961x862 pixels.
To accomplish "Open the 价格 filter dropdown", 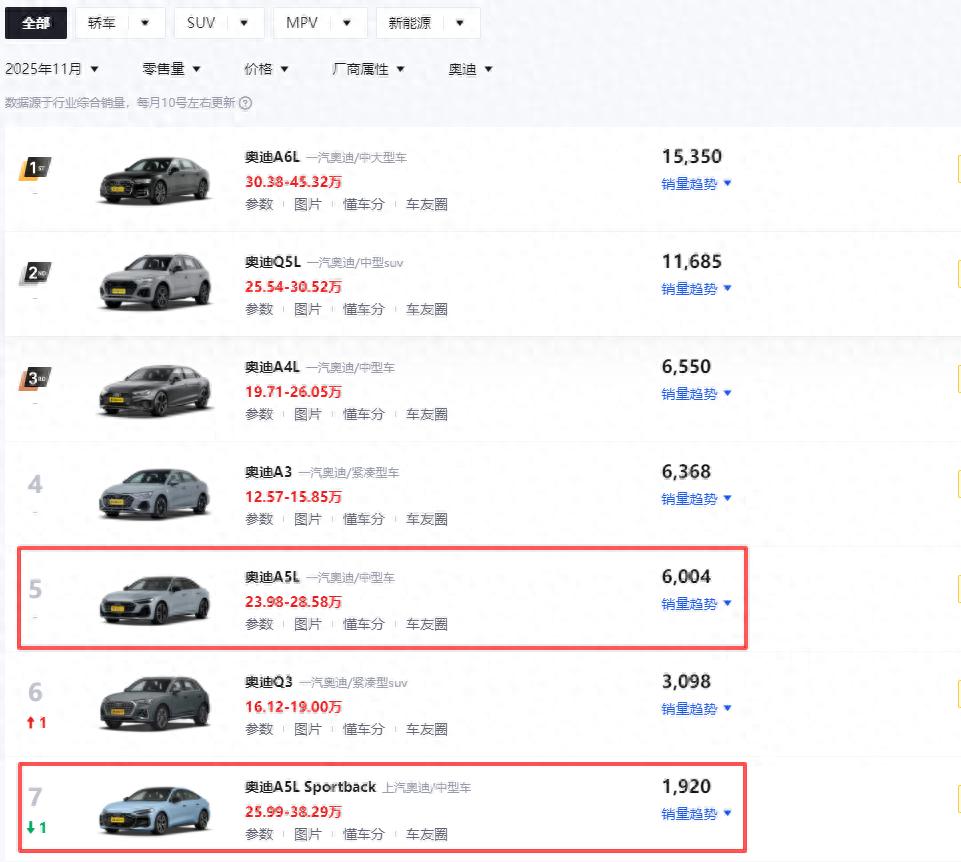I will pyautogui.click(x=266, y=69).
